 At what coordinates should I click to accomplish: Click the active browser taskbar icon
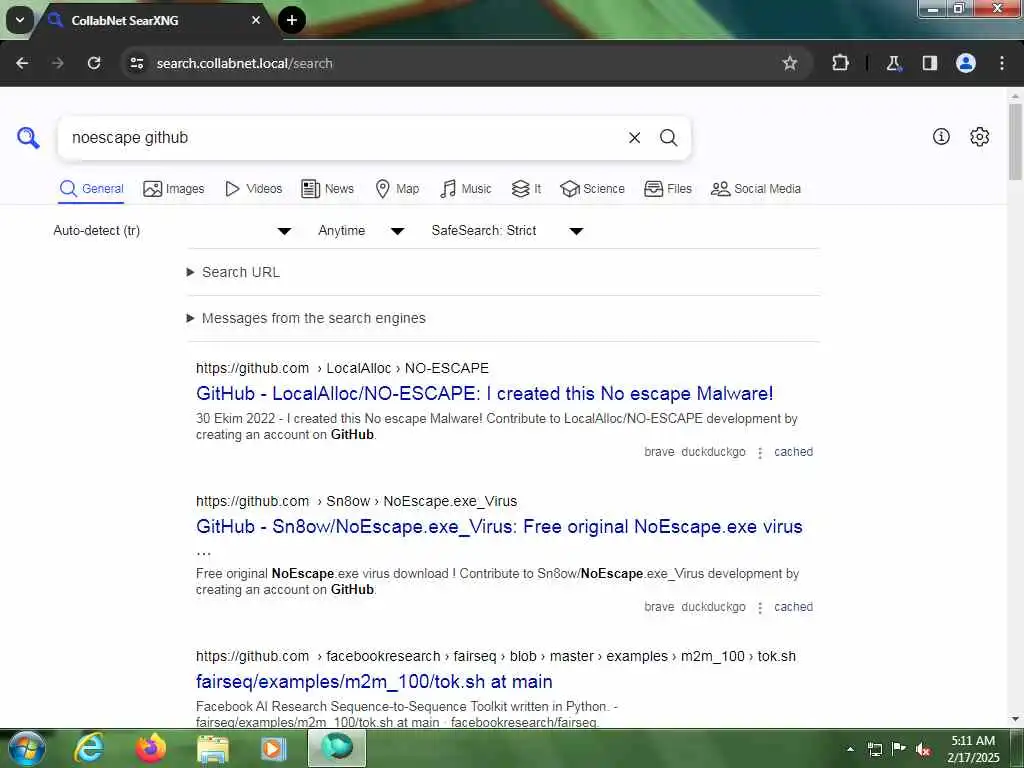click(x=337, y=748)
